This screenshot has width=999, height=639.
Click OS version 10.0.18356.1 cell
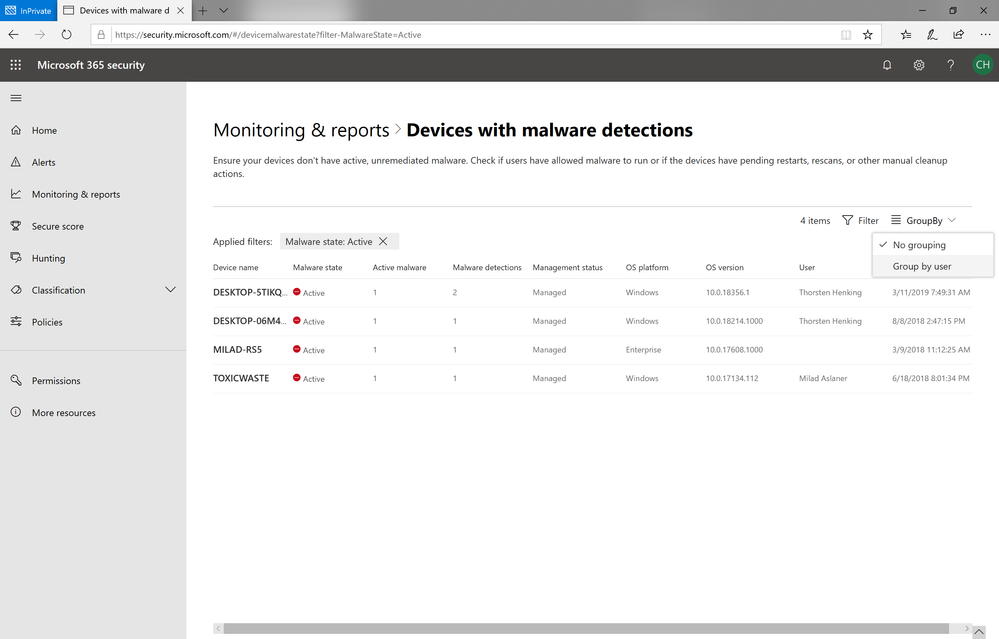click(728, 292)
